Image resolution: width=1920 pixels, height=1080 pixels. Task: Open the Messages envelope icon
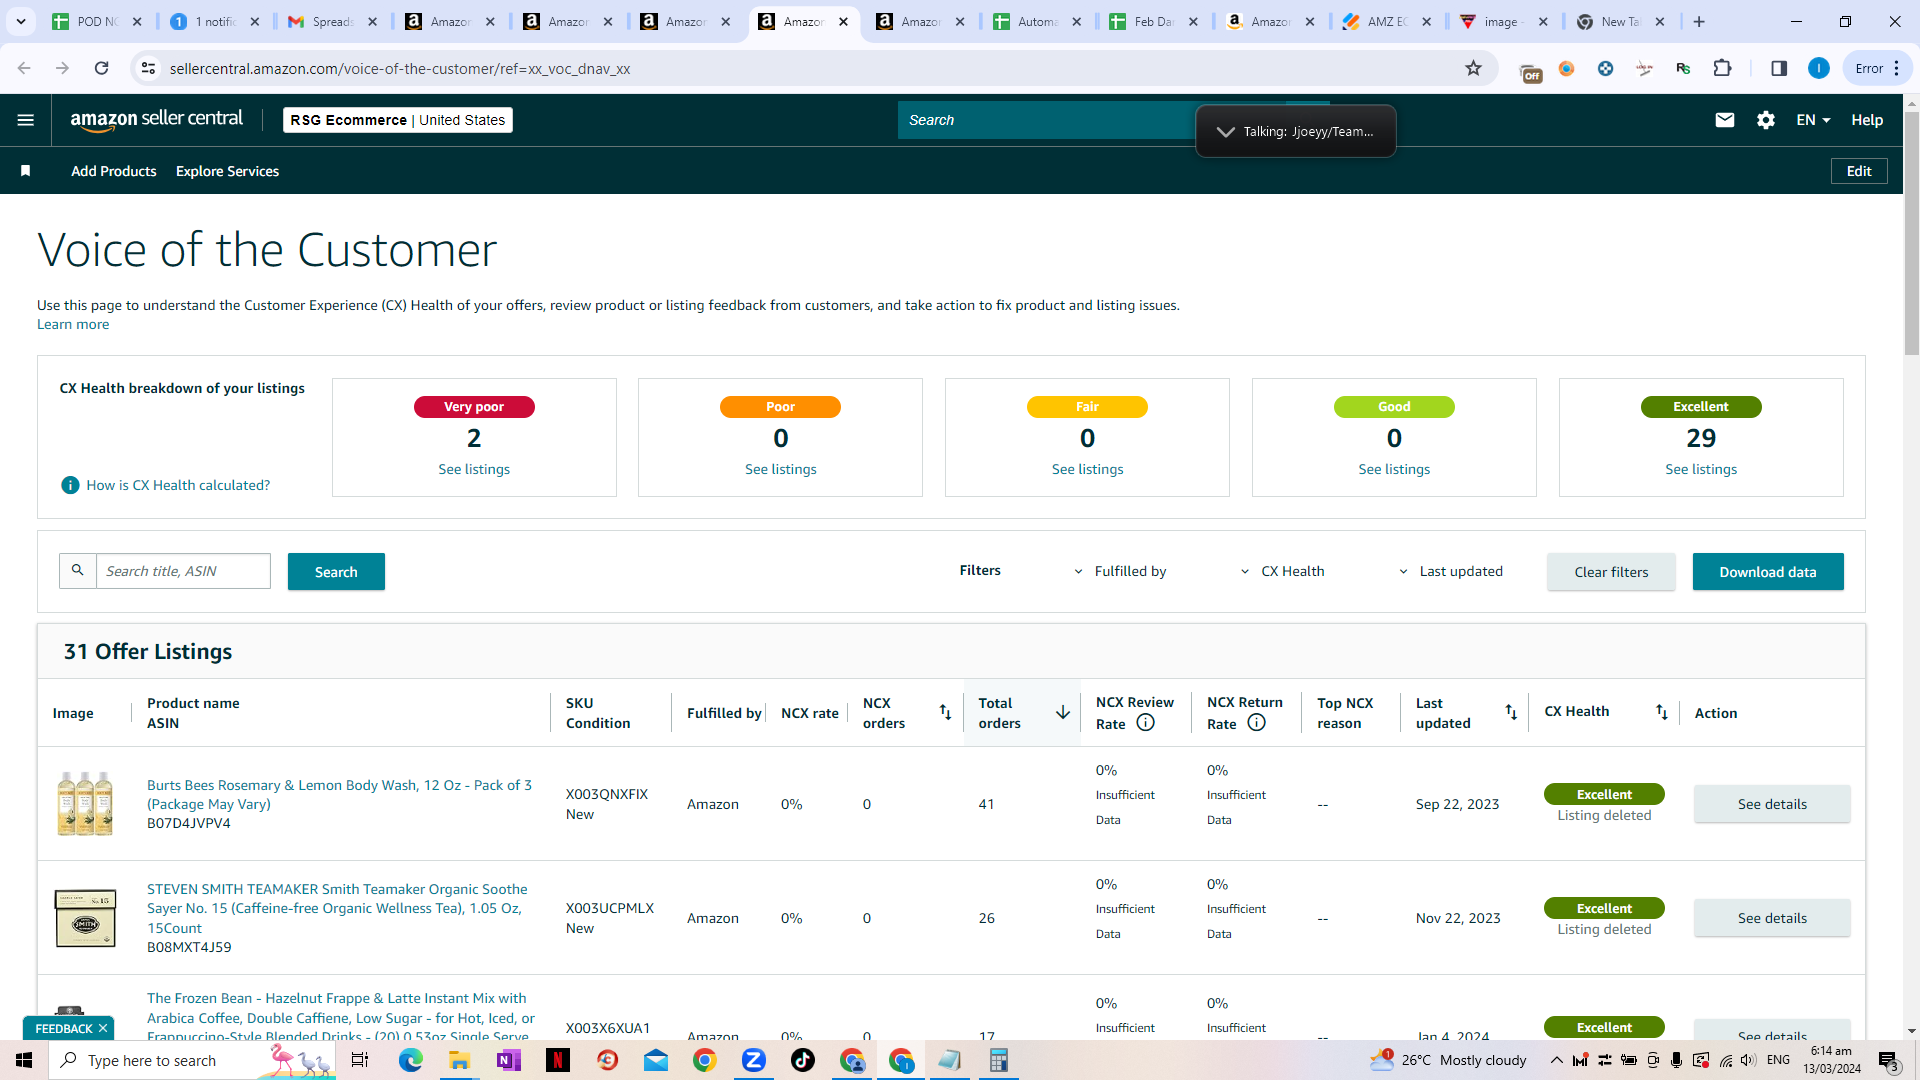[x=1725, y=120]
